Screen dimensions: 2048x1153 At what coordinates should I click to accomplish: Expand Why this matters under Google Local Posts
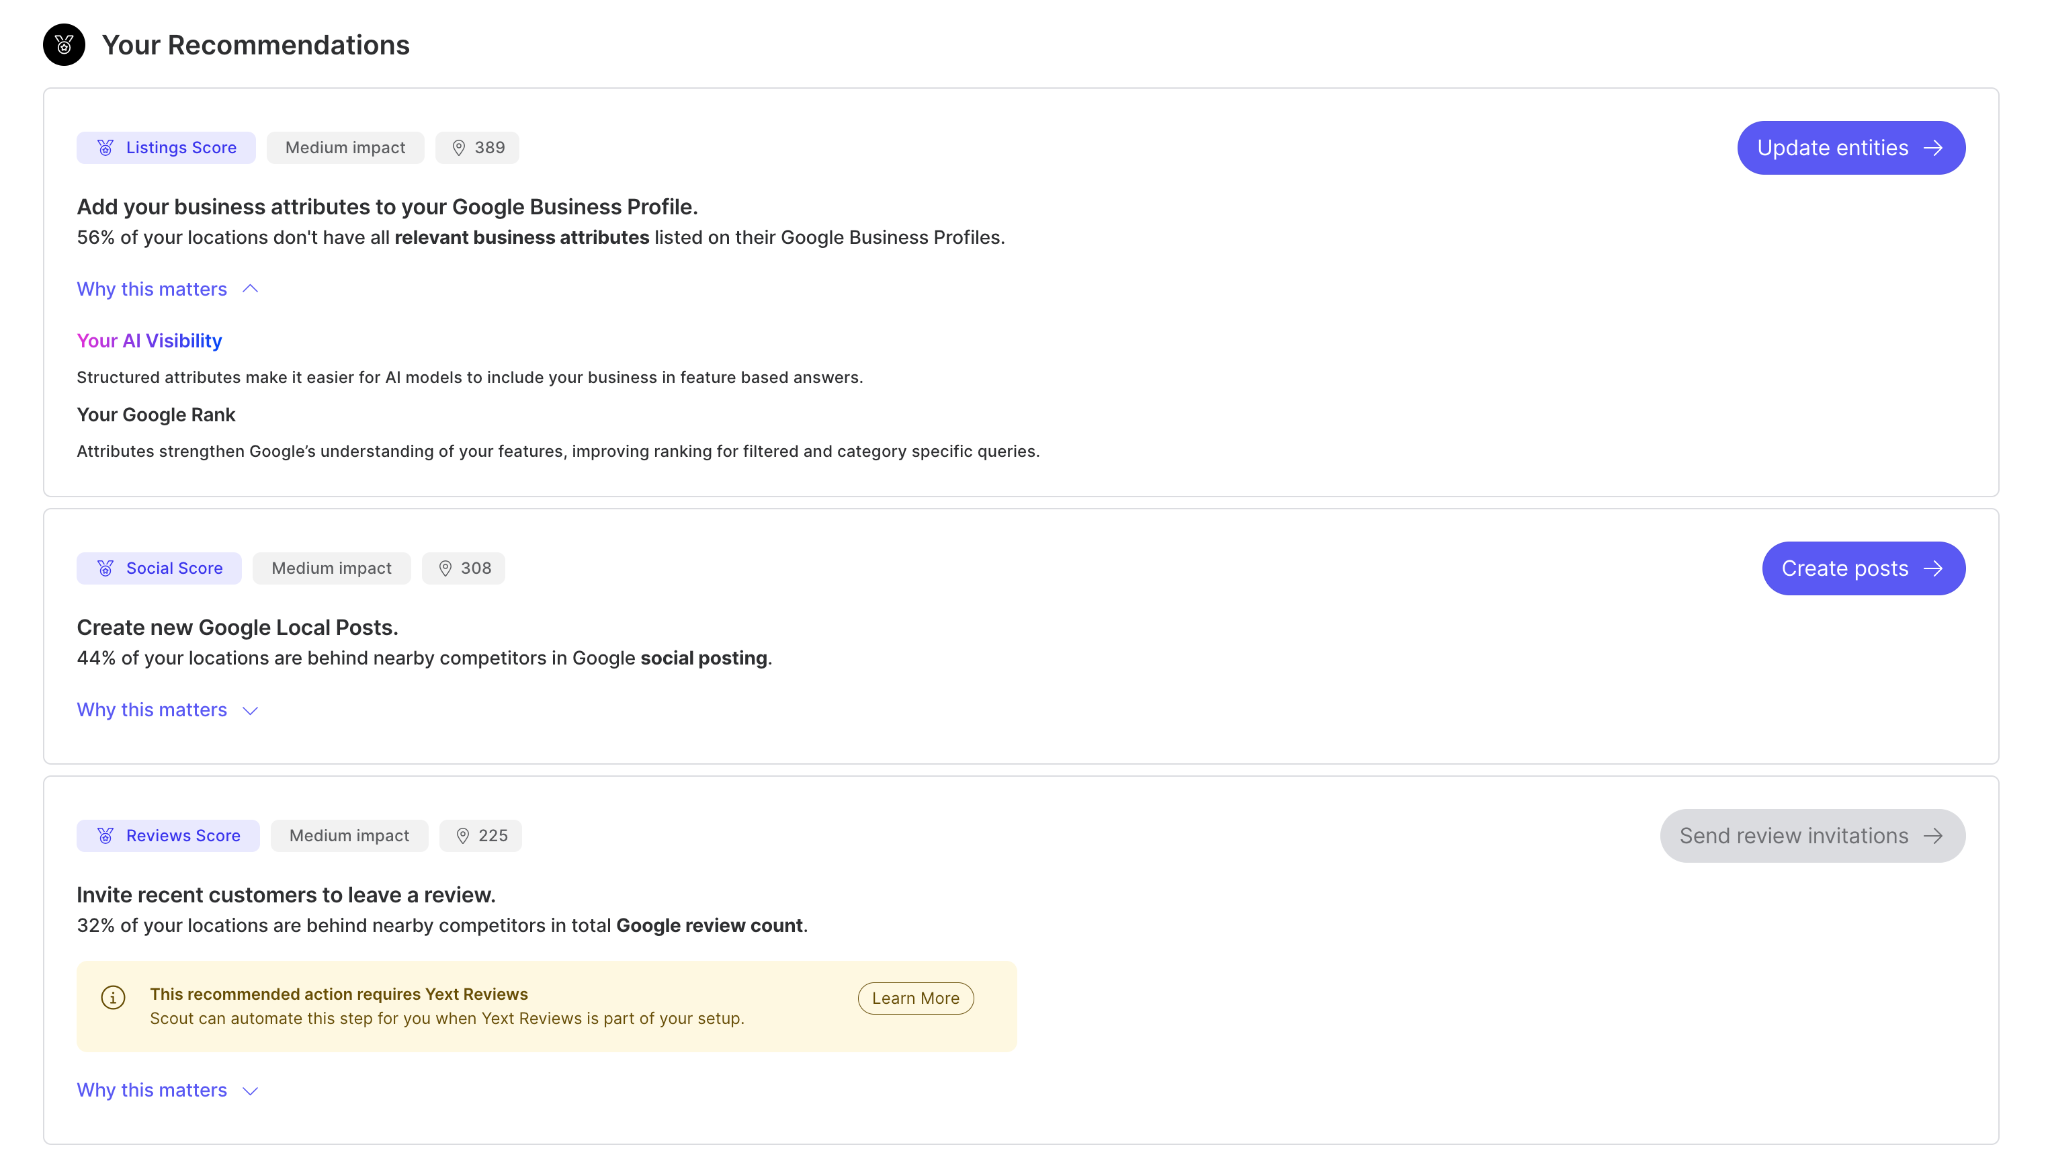[x=167, y=710]
